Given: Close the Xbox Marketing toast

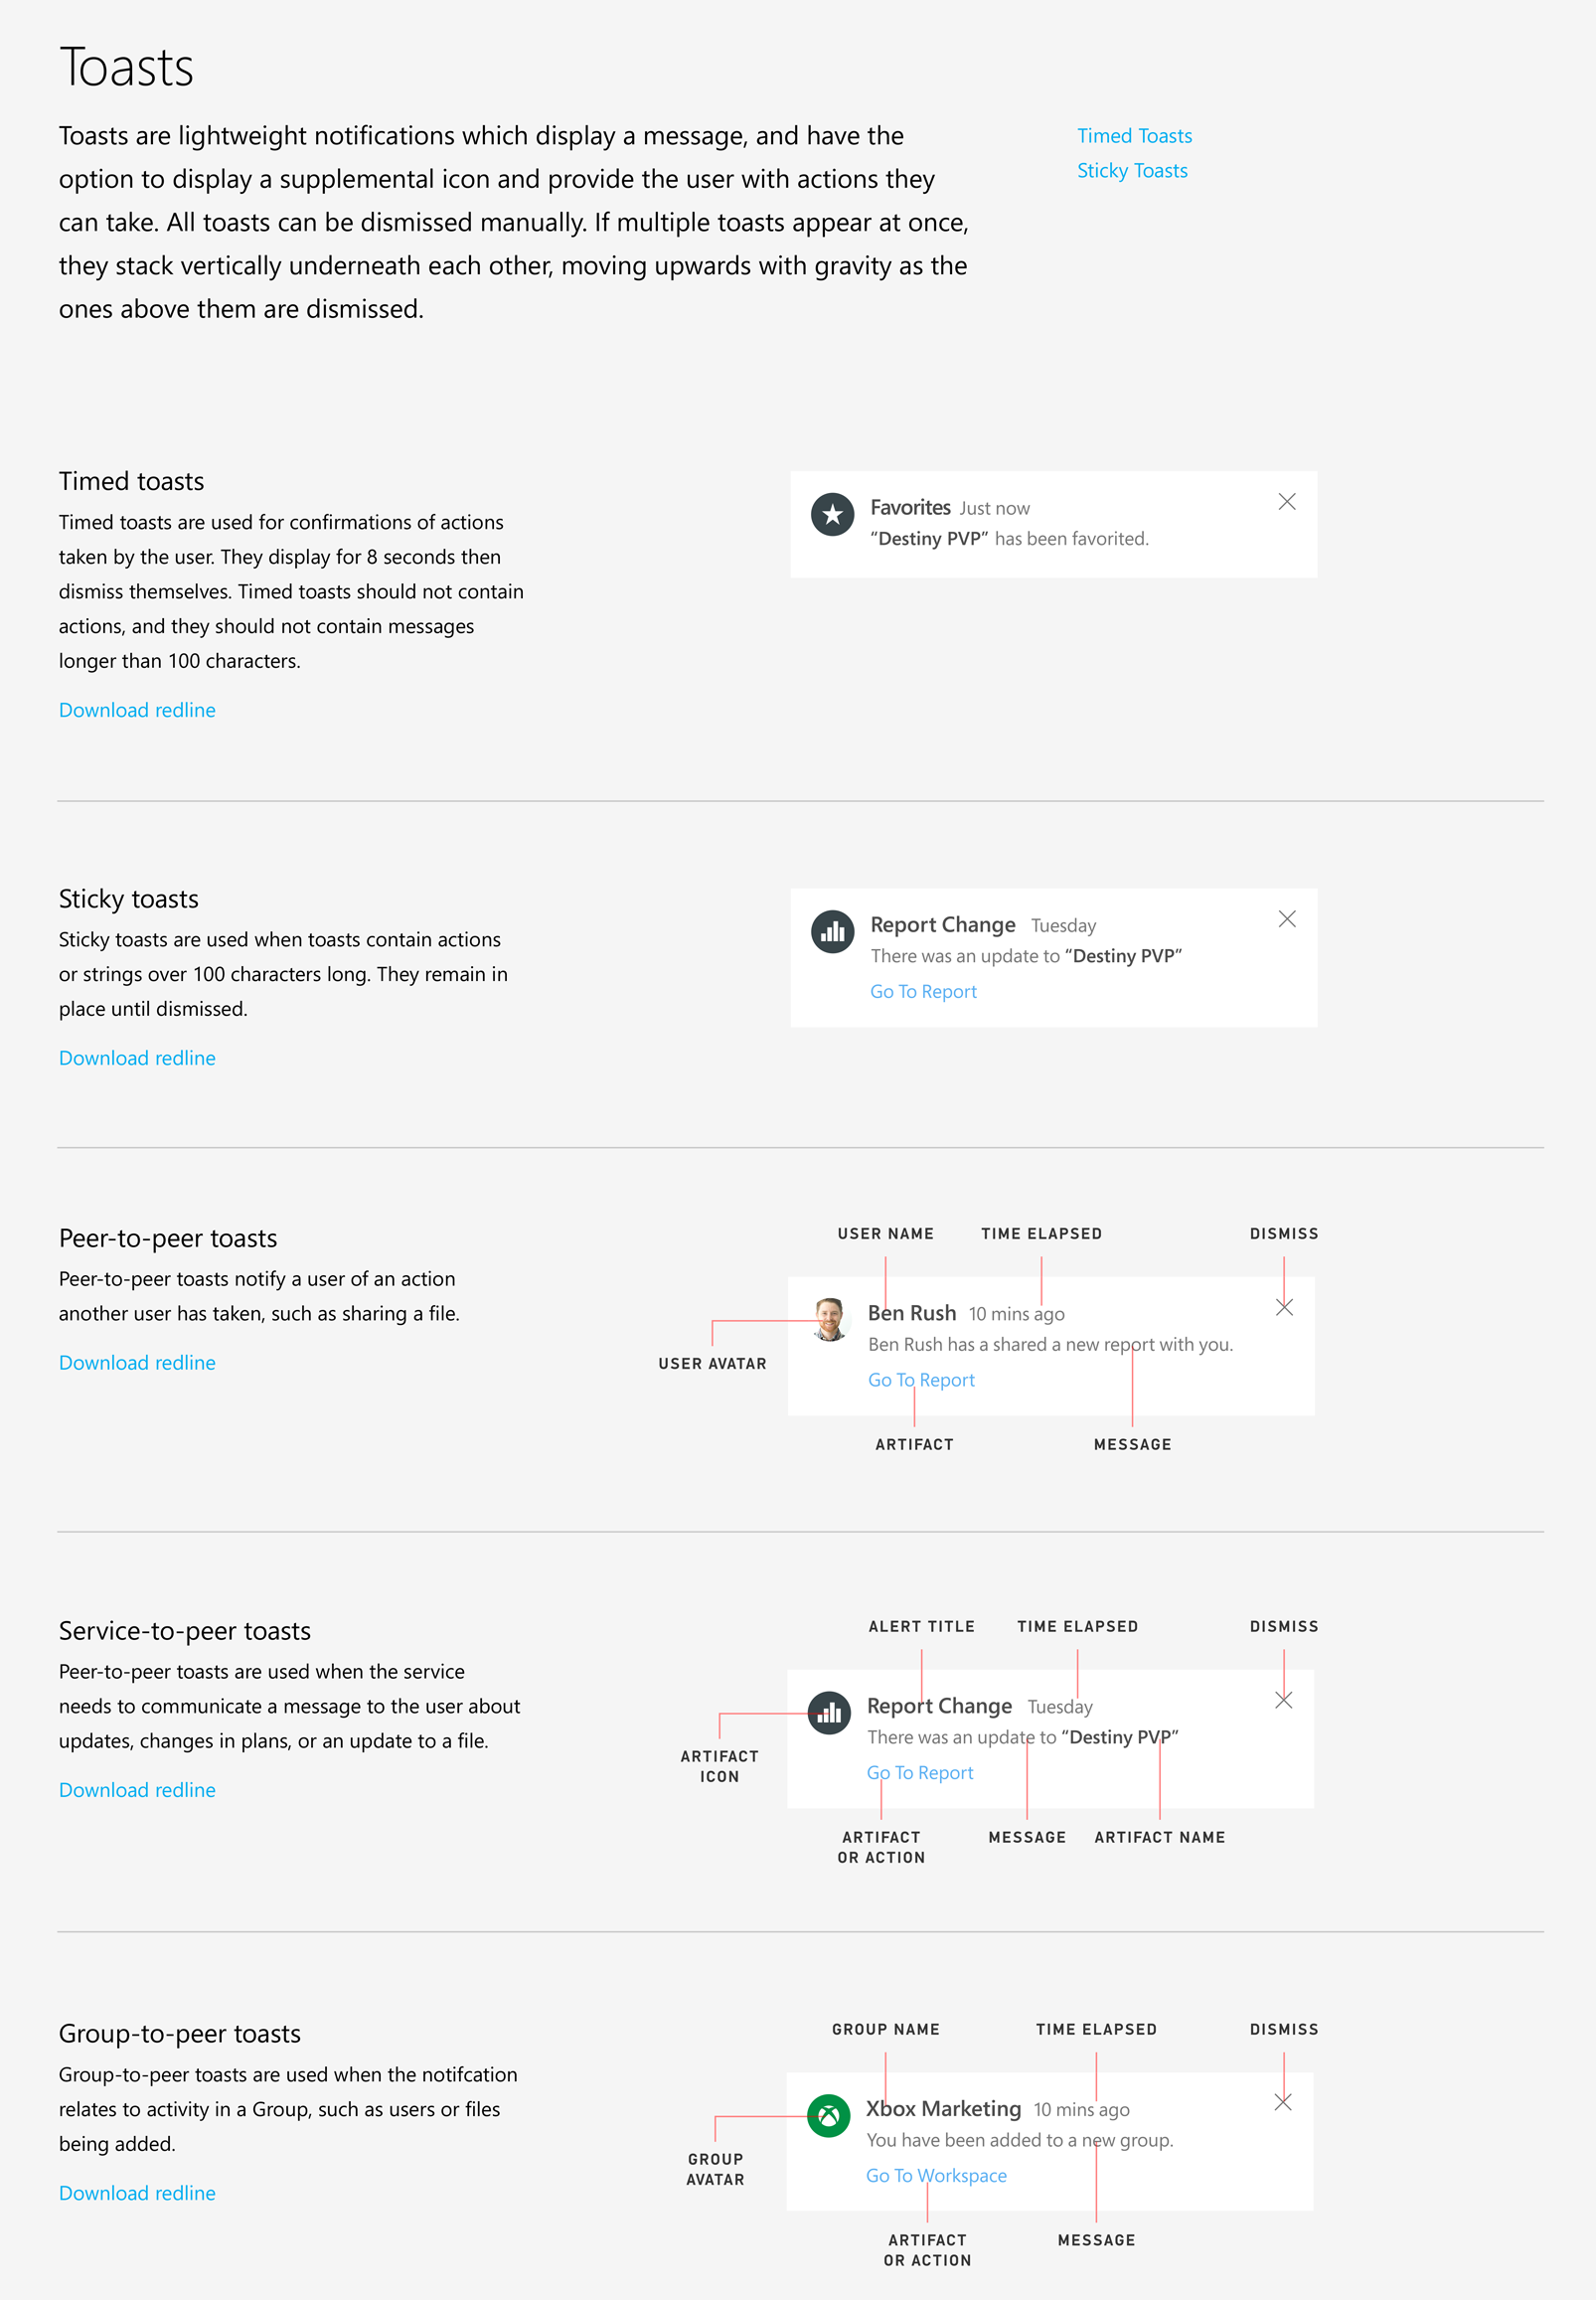Looking at the screenshot, I should [1282, 2103].
